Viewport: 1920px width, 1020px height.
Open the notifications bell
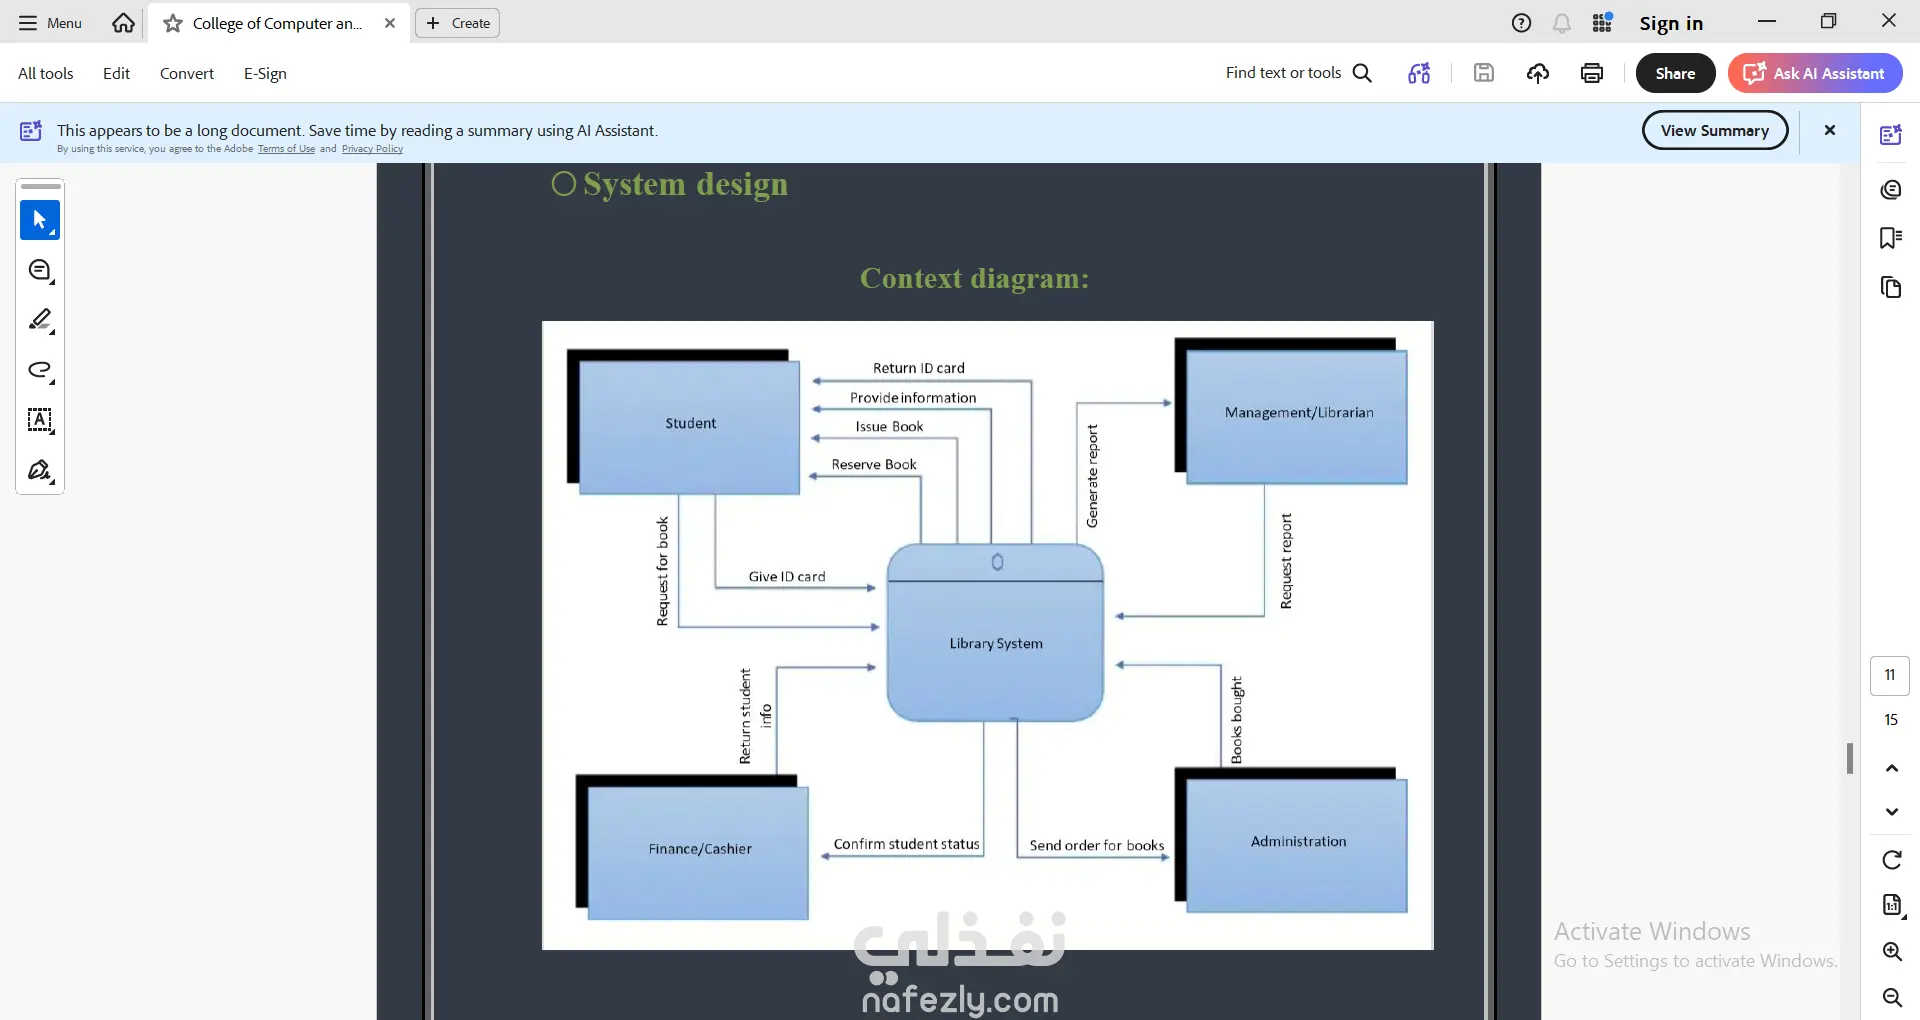click(1562, 23)
